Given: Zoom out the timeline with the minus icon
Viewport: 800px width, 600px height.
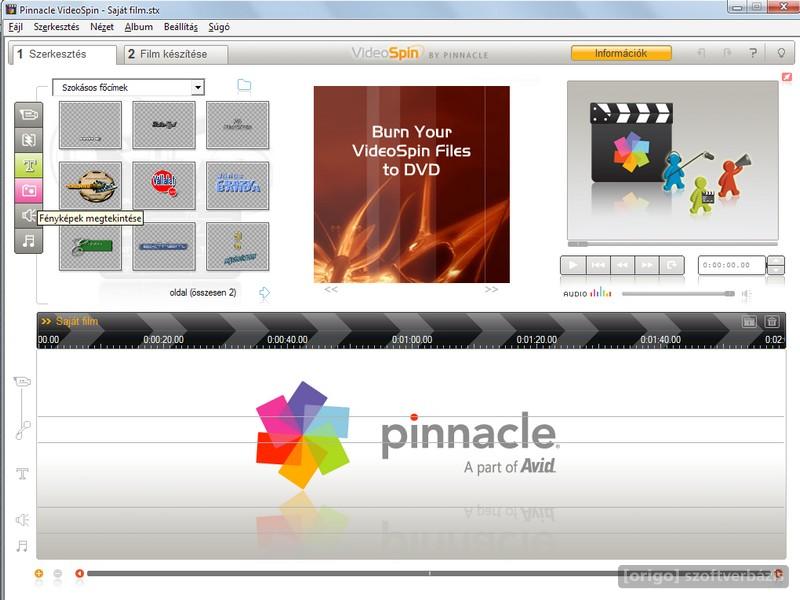Looking at the screenshot, I should [x=58, y=573].
